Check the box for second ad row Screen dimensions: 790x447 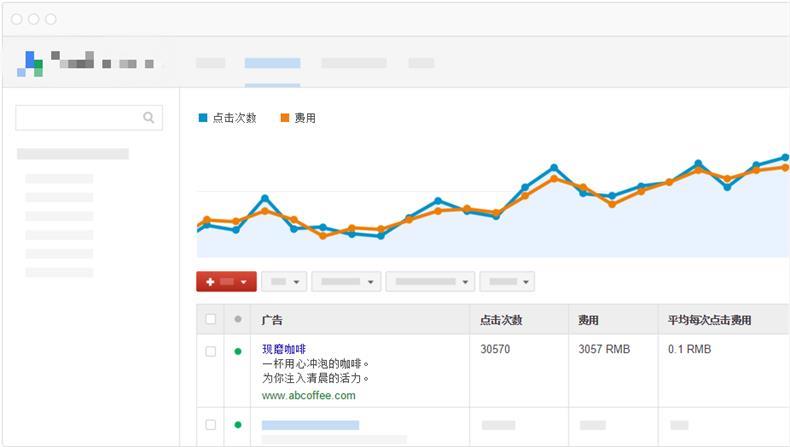point(211,425)
